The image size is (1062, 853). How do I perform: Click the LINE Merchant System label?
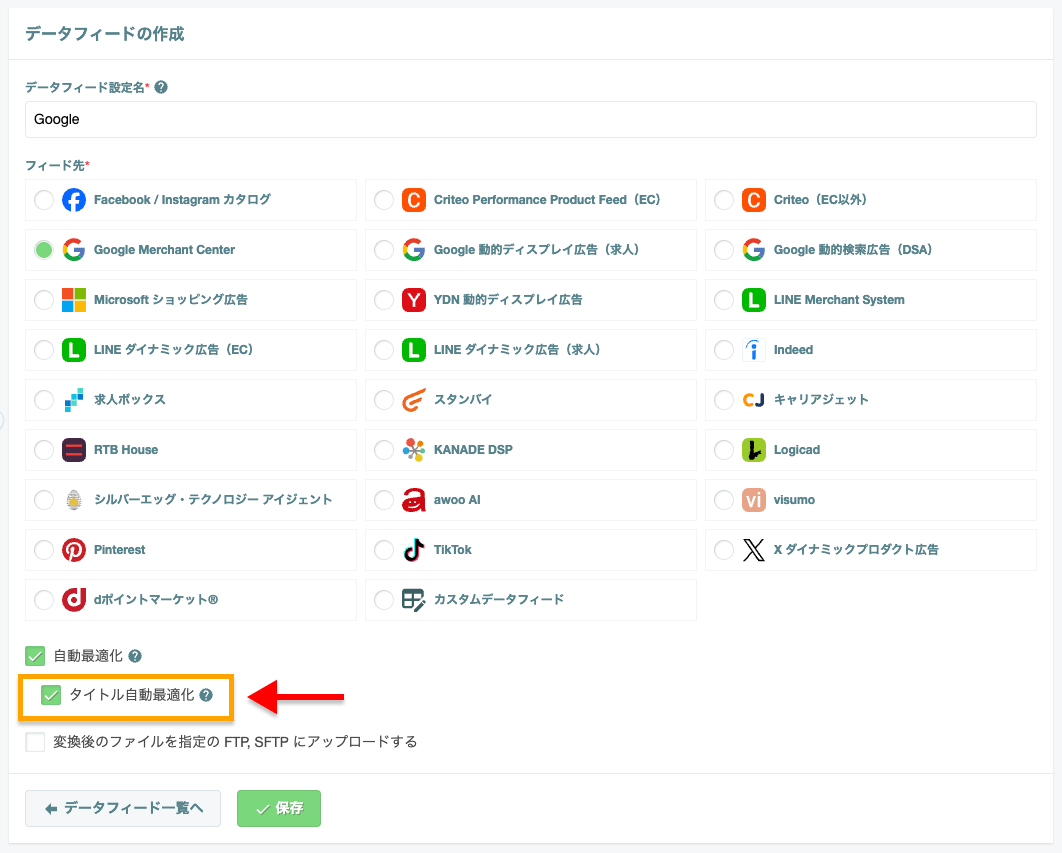click(x=839, y=300)
